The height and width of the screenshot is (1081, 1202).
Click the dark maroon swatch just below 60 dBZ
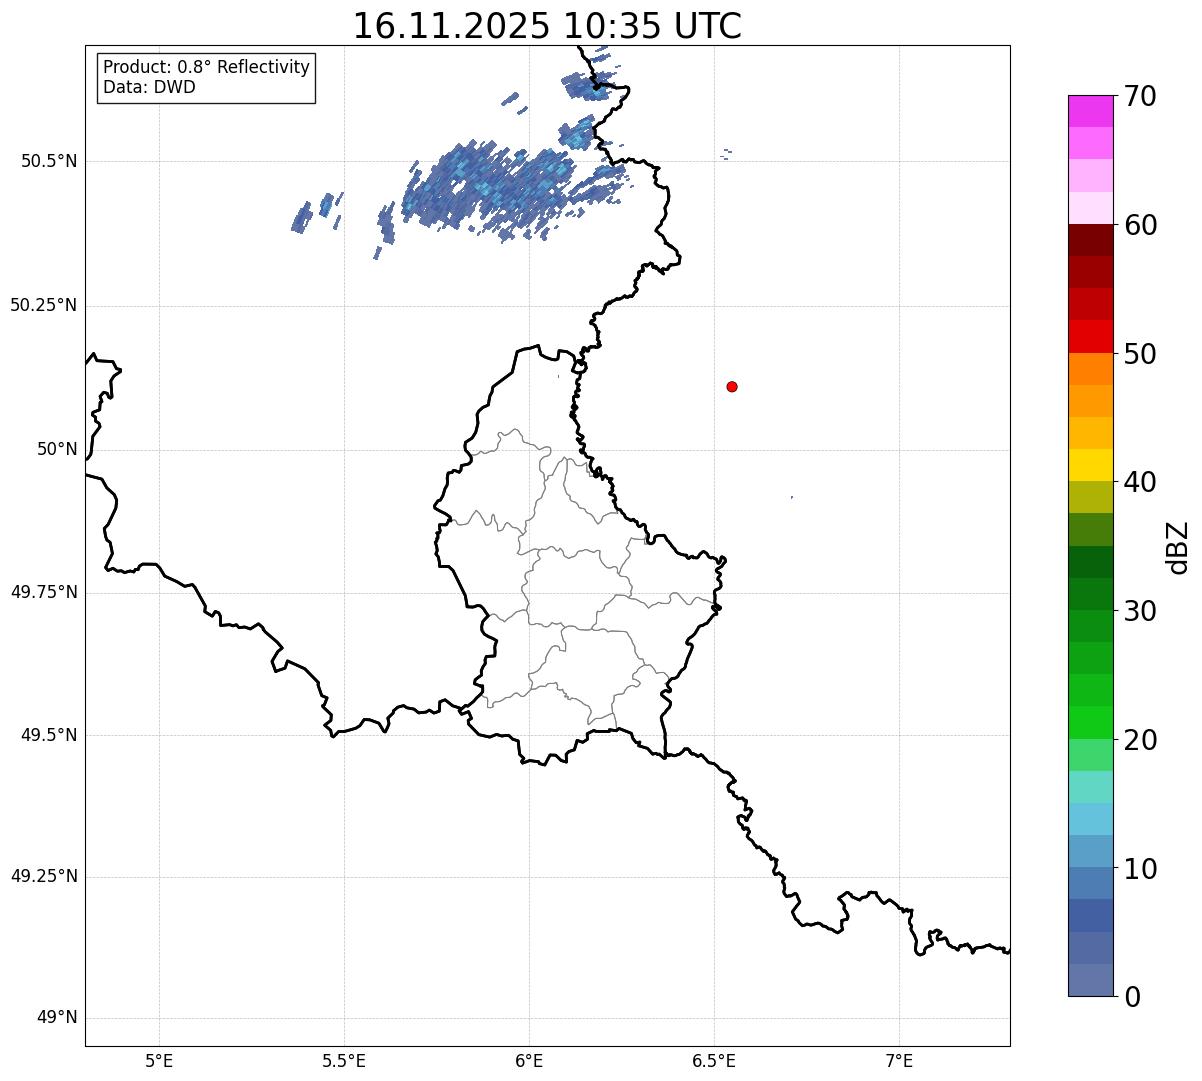(x=1091, y=240)
